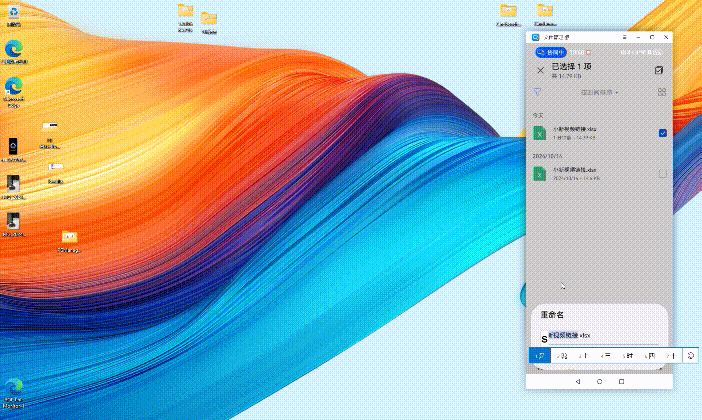Screen dimensions: 702x420
Task: Choose second IME candidate in candidate bar
Action: pyautogui.click(x=561, y=356)
